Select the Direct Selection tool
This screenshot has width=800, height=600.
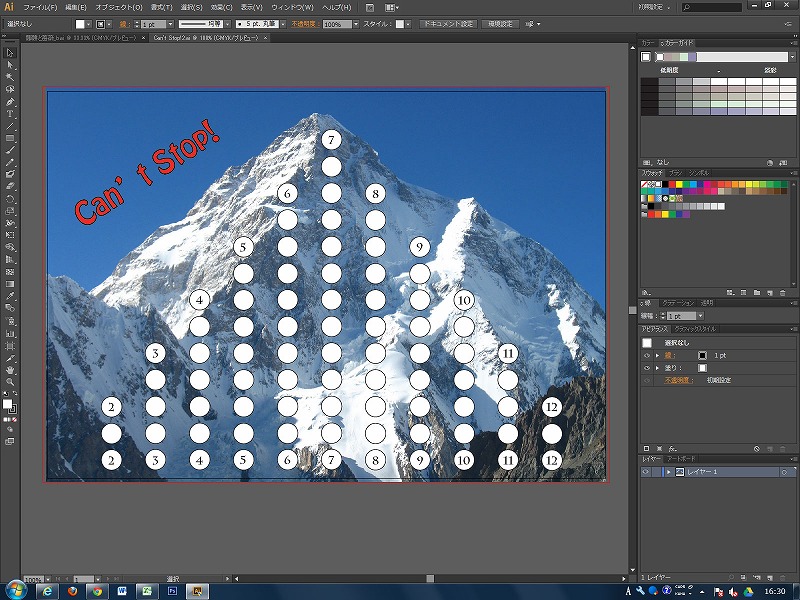[x=10, y=65]
